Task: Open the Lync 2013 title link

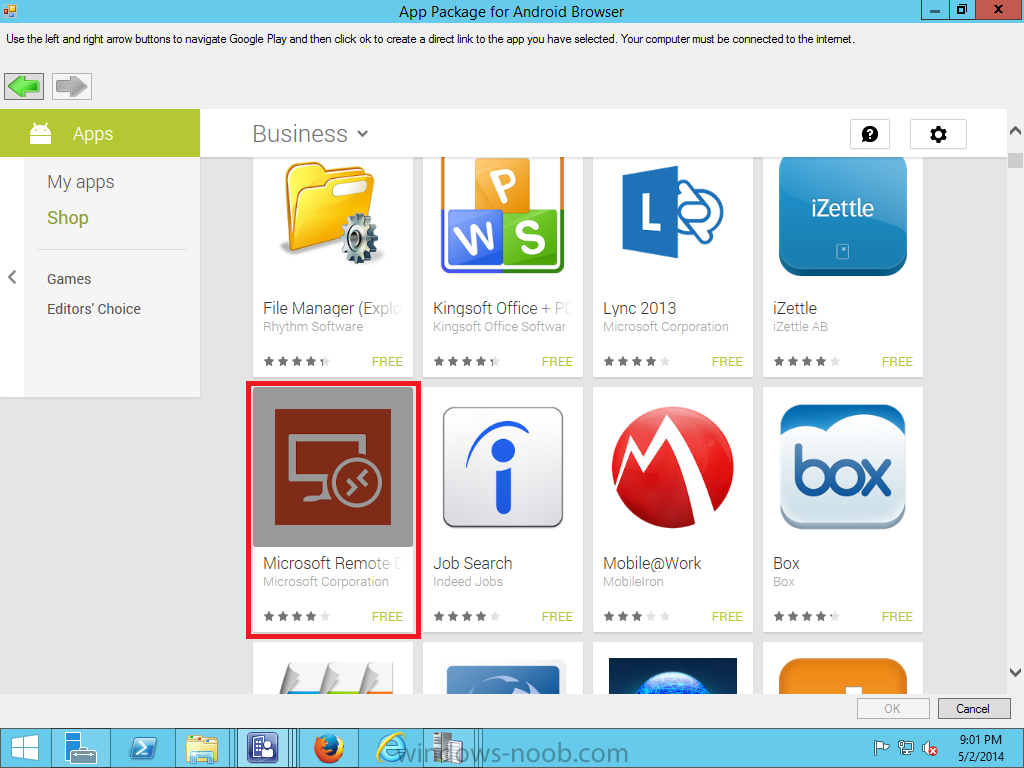Action: pyautogui.click(x=639, y=308)
